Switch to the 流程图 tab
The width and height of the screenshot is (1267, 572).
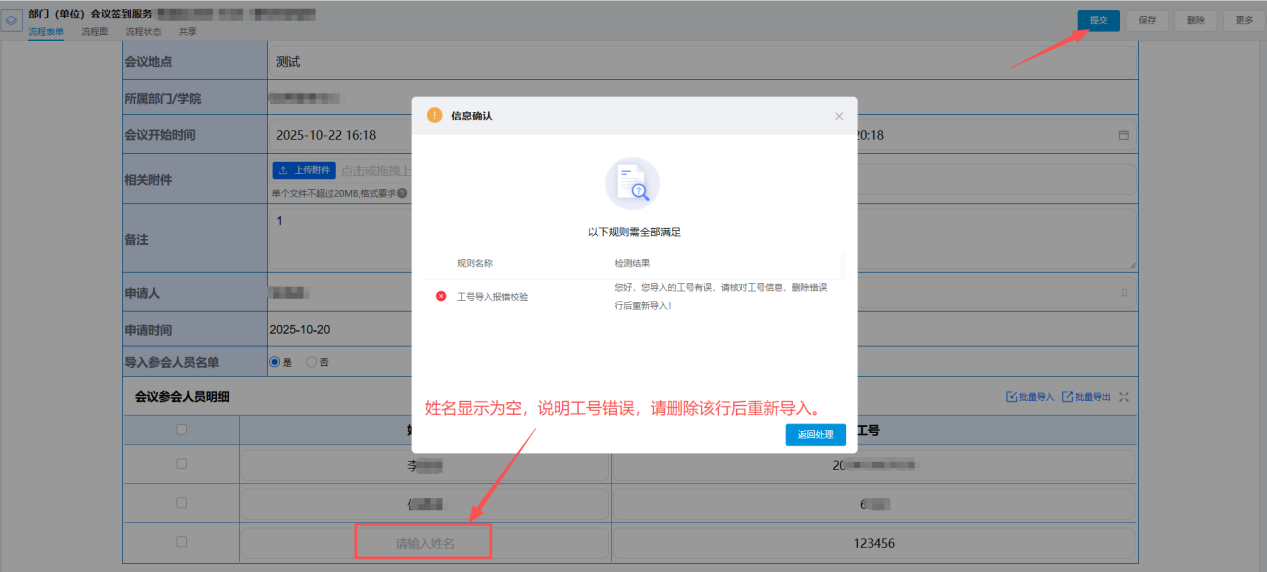[x=94, y=32]
